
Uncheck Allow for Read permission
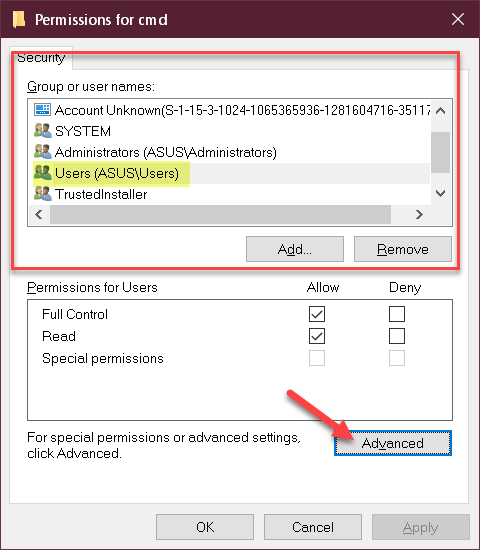point(317,336)
